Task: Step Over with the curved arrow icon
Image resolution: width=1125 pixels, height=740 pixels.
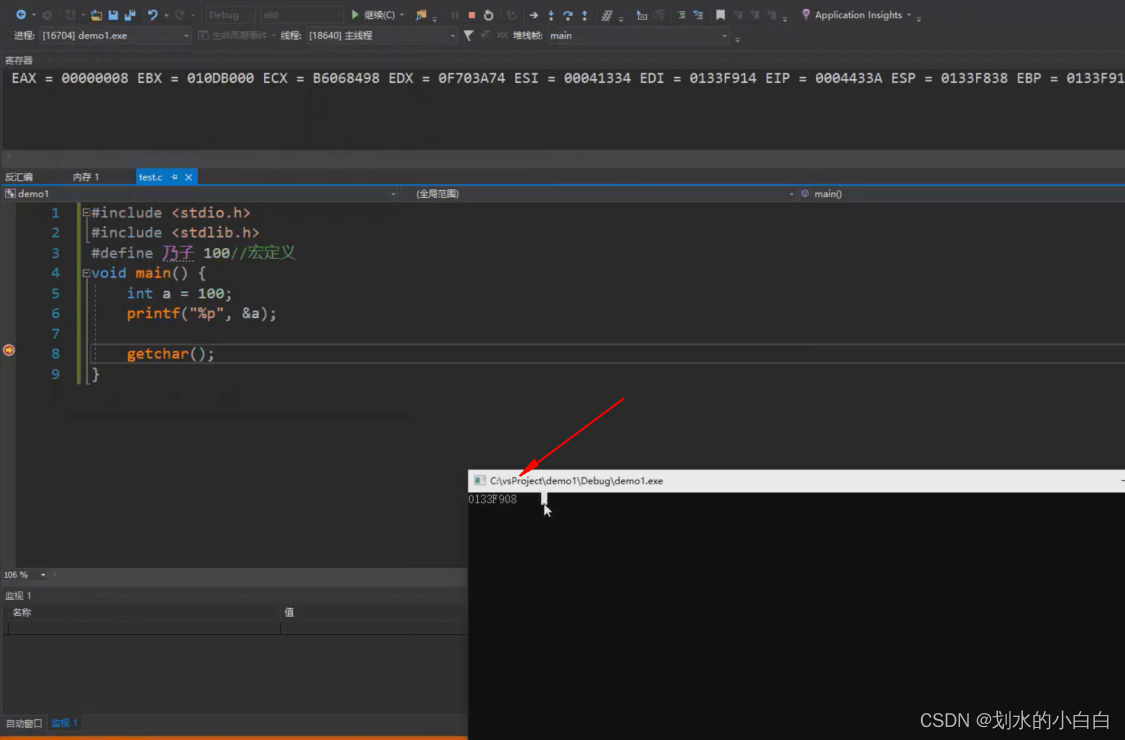Action: (x=568, y=15)
